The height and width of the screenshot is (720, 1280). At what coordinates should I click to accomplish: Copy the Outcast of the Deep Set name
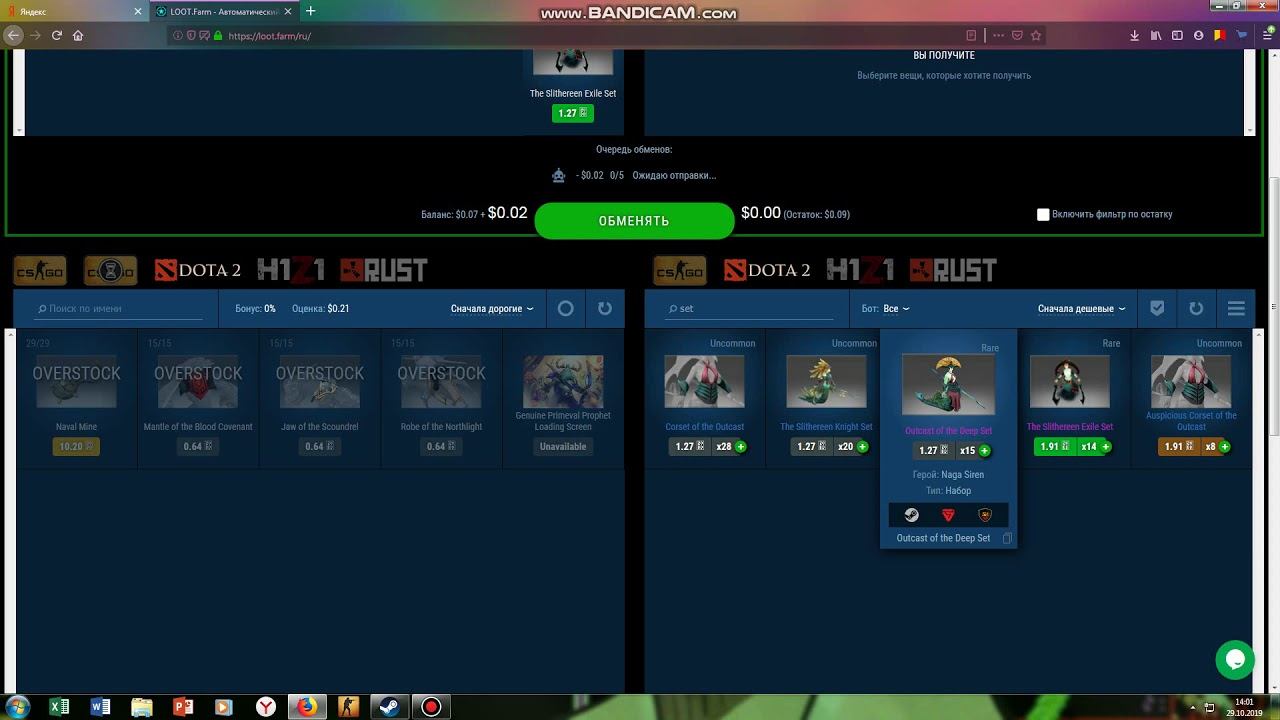click(1007, 538)
